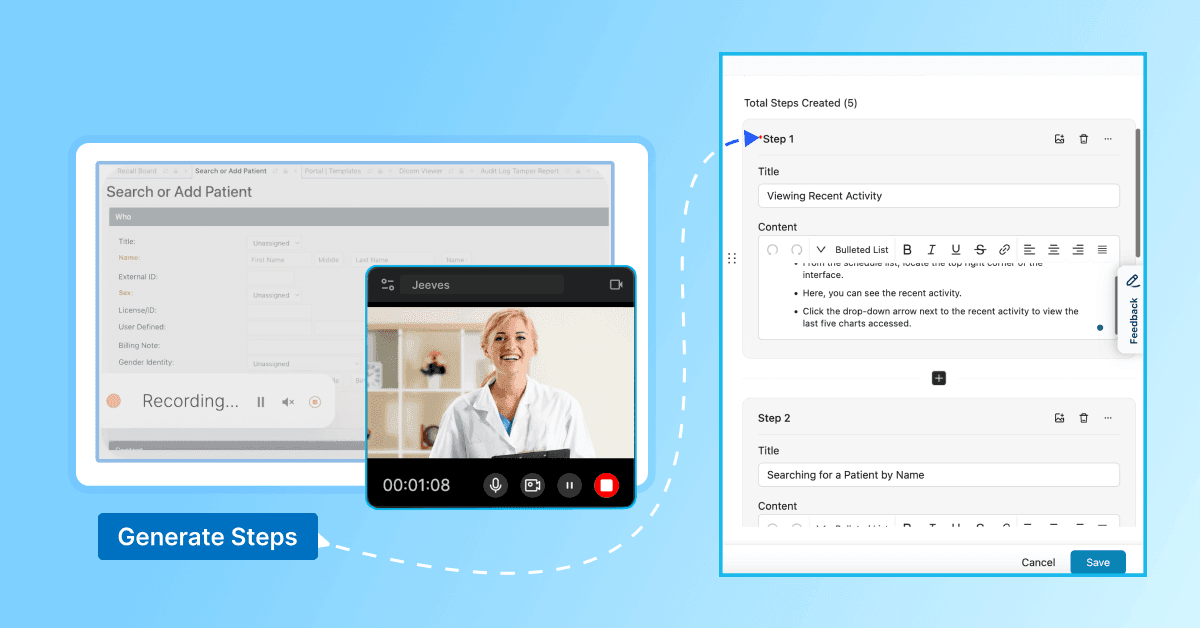
Task: Click the Jeeves name field
Action: [x=484, y=285]
